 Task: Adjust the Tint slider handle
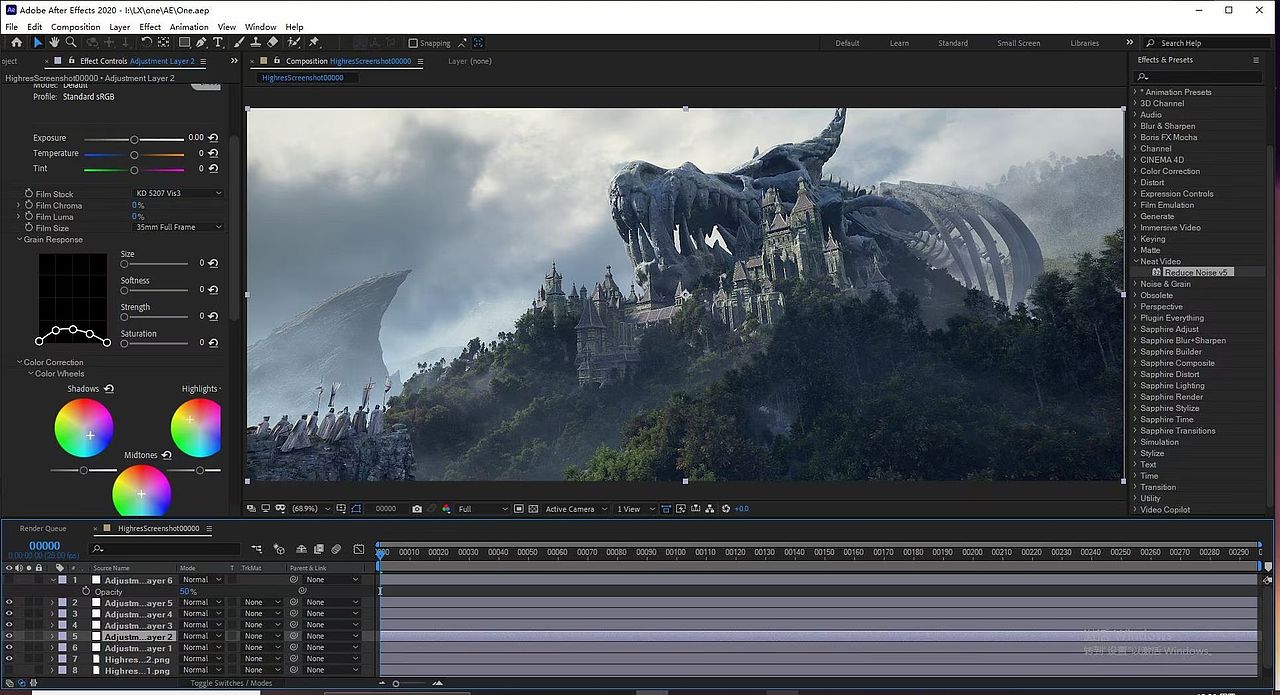point(134,169)
